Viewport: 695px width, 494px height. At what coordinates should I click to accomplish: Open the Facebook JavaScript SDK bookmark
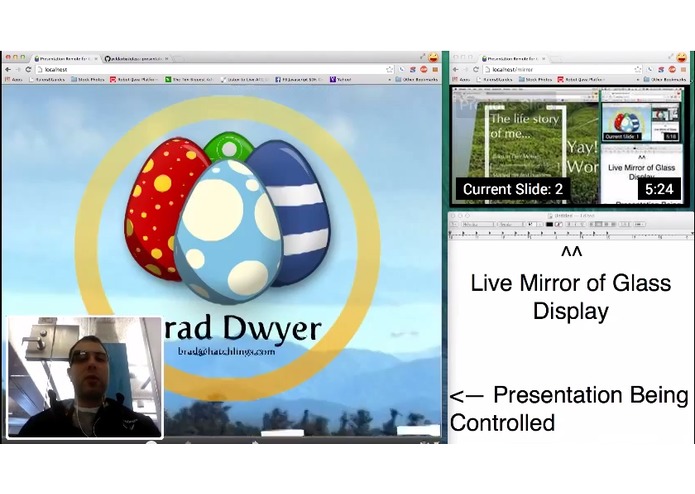(x=299, y=80)
